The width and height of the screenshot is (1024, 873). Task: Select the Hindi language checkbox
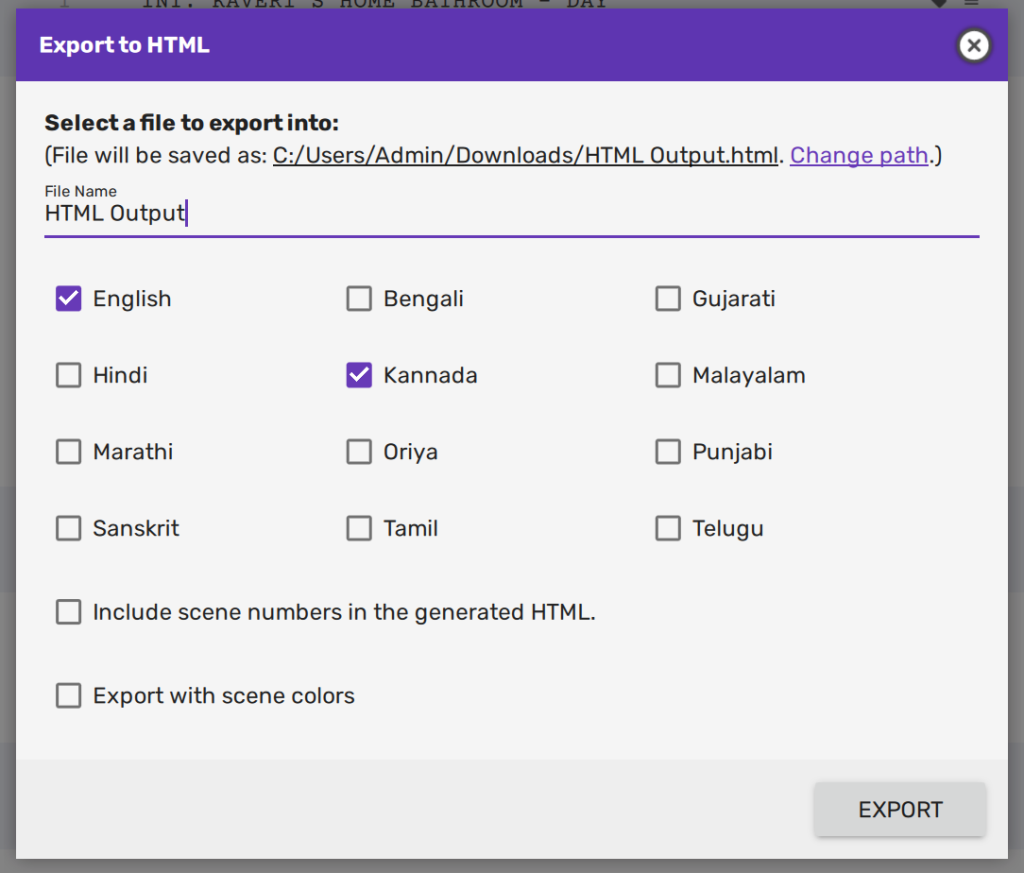[68, 375]
